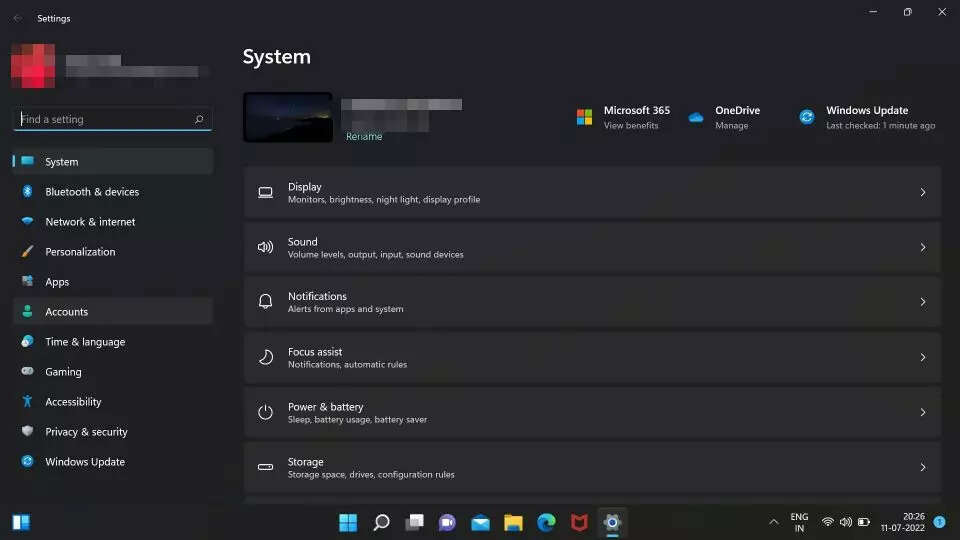This screenshot has width=960, height=540.
Task: Open the OneDrive cloud icon
Action: click(696, 118)
